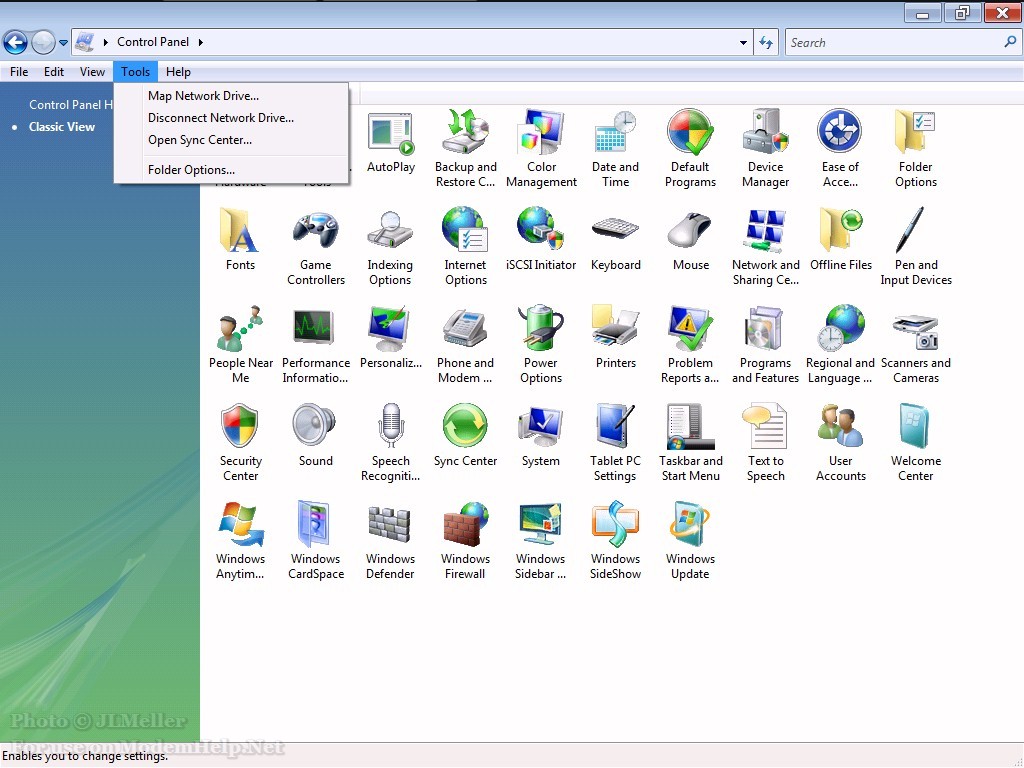Open Windows Update icon
The image size is (1024, 768).
[x=690, y=526]
